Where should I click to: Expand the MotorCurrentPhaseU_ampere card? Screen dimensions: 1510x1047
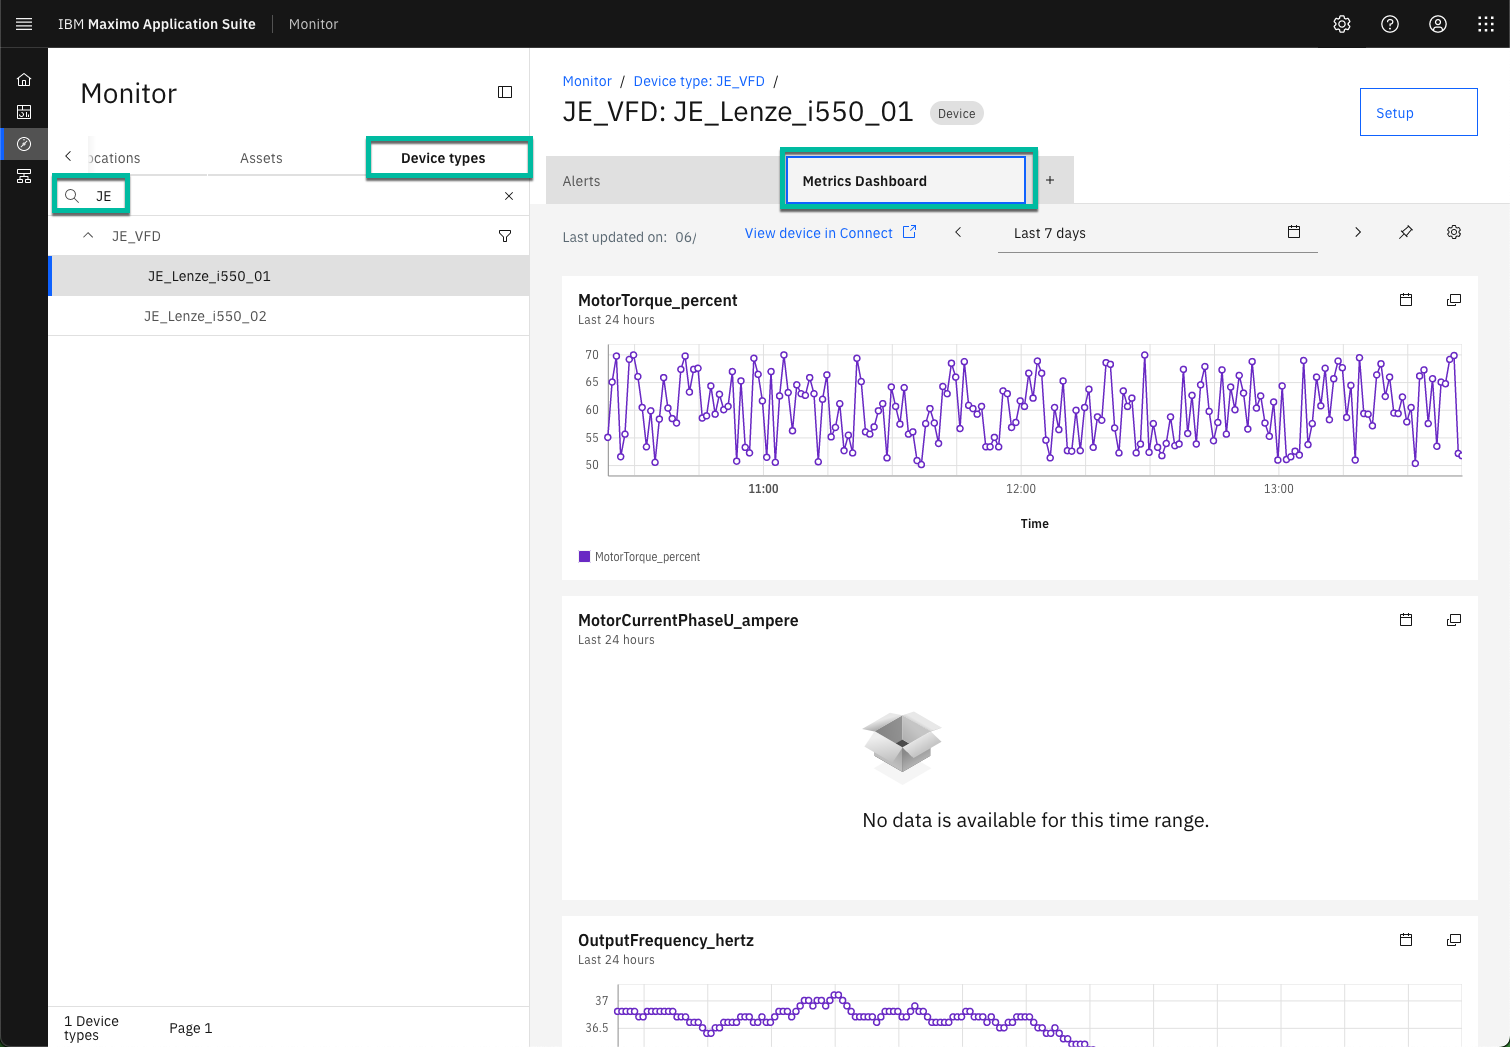[x=1454, y=620]
